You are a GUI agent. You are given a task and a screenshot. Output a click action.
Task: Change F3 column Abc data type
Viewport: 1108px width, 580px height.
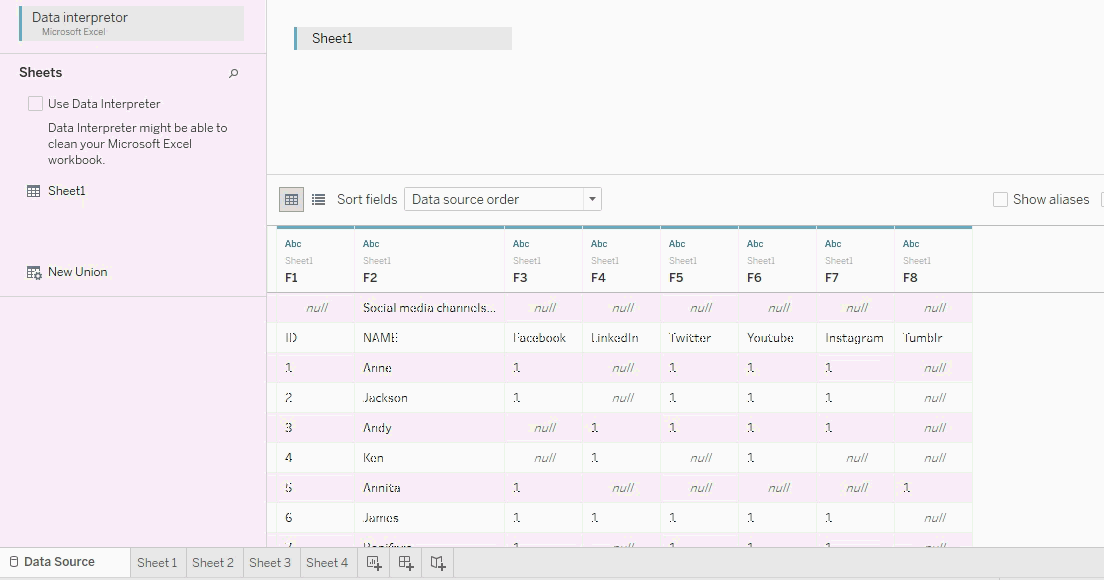click(x=521, y=244)
